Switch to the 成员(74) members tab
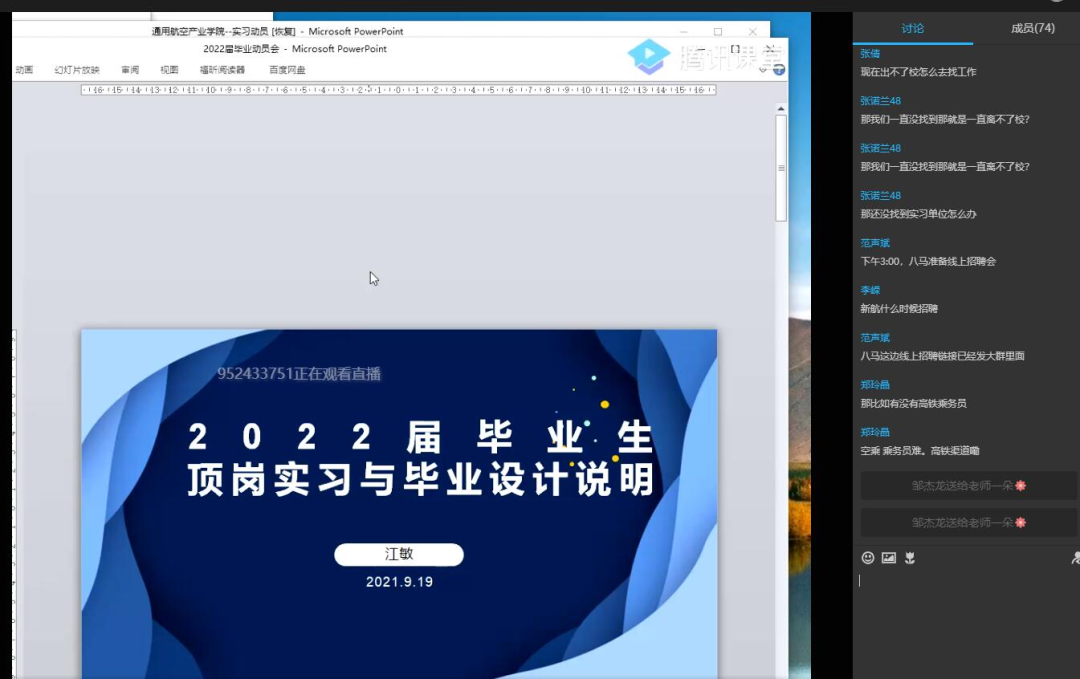The image size is (1080, 679). (1032, 28)
